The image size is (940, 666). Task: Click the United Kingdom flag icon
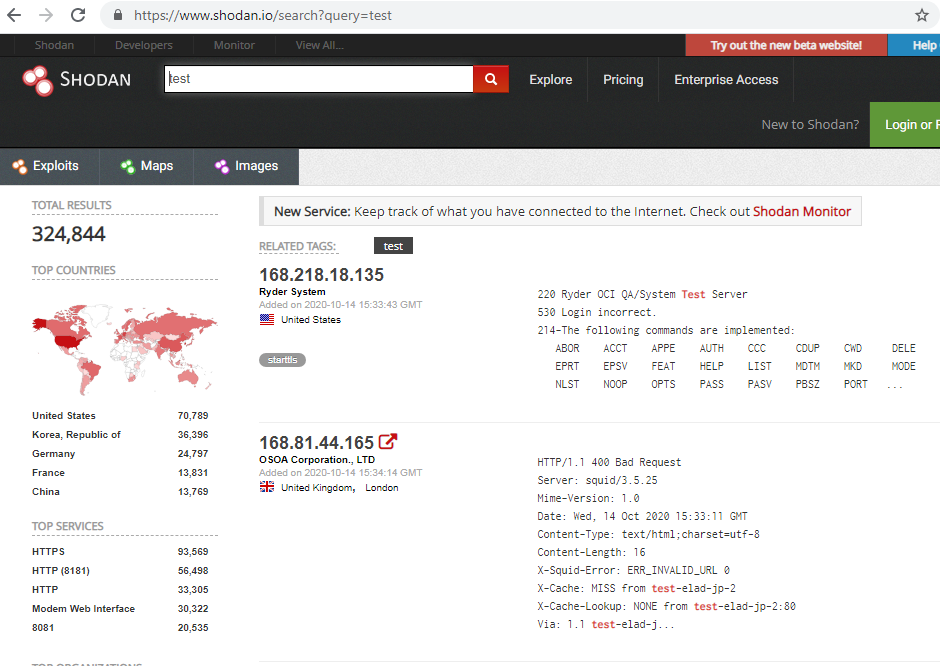[267, 487]
